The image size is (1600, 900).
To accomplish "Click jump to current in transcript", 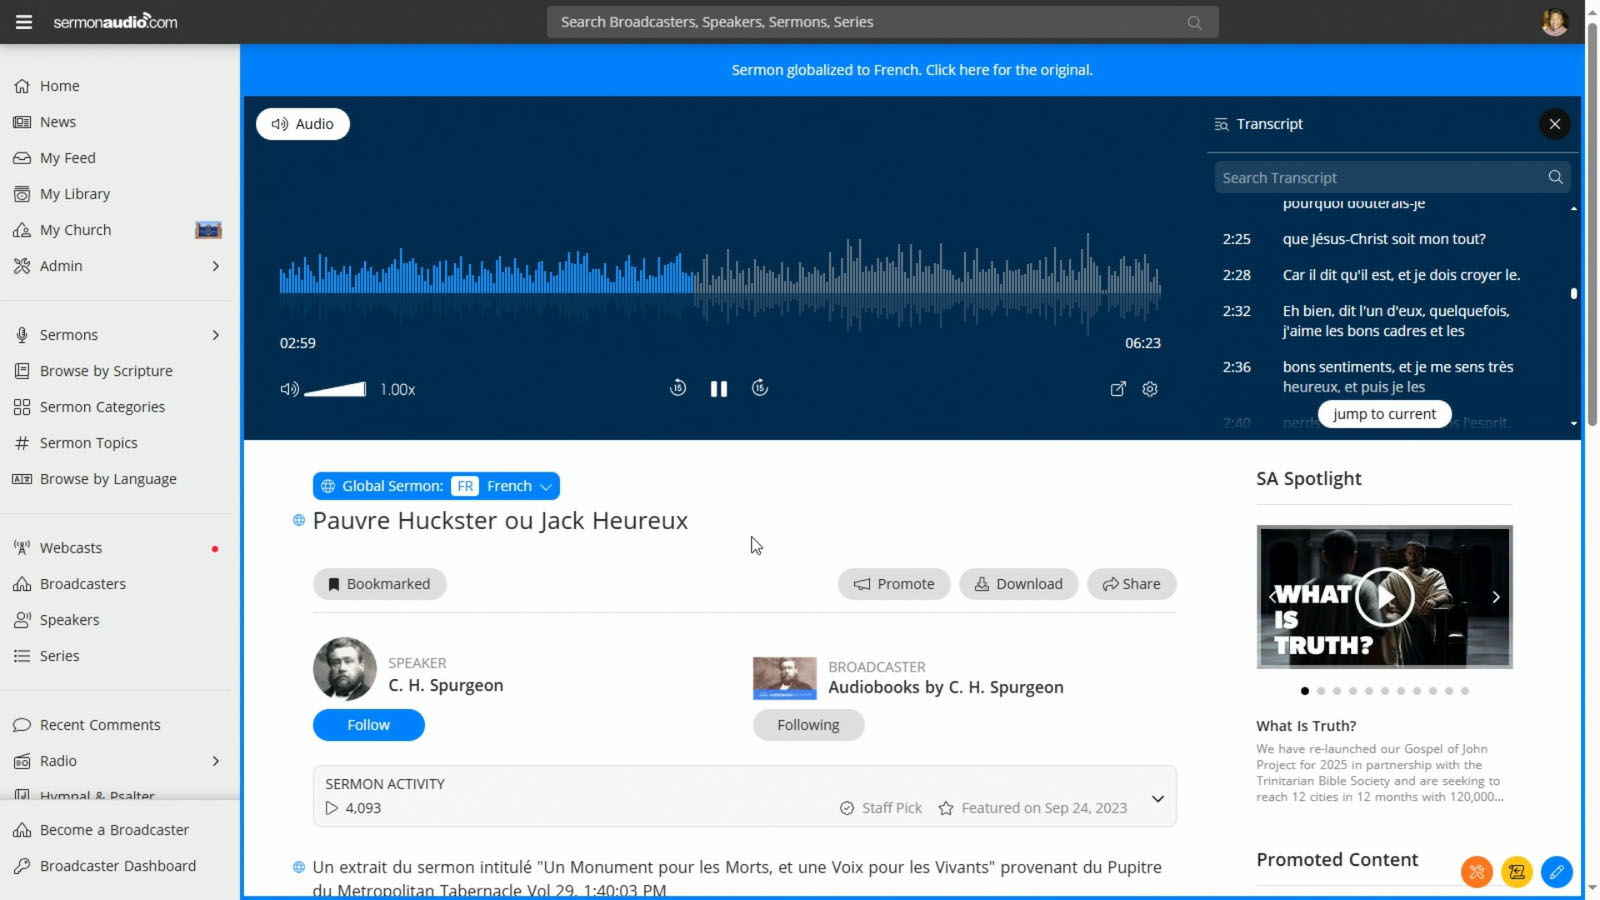I will click(x=1384, y=414).
